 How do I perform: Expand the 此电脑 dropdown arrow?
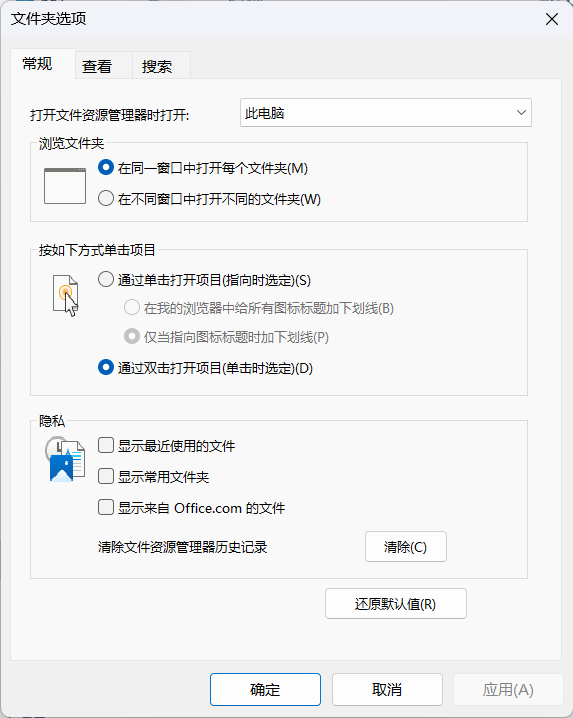(x=521, y=113)
